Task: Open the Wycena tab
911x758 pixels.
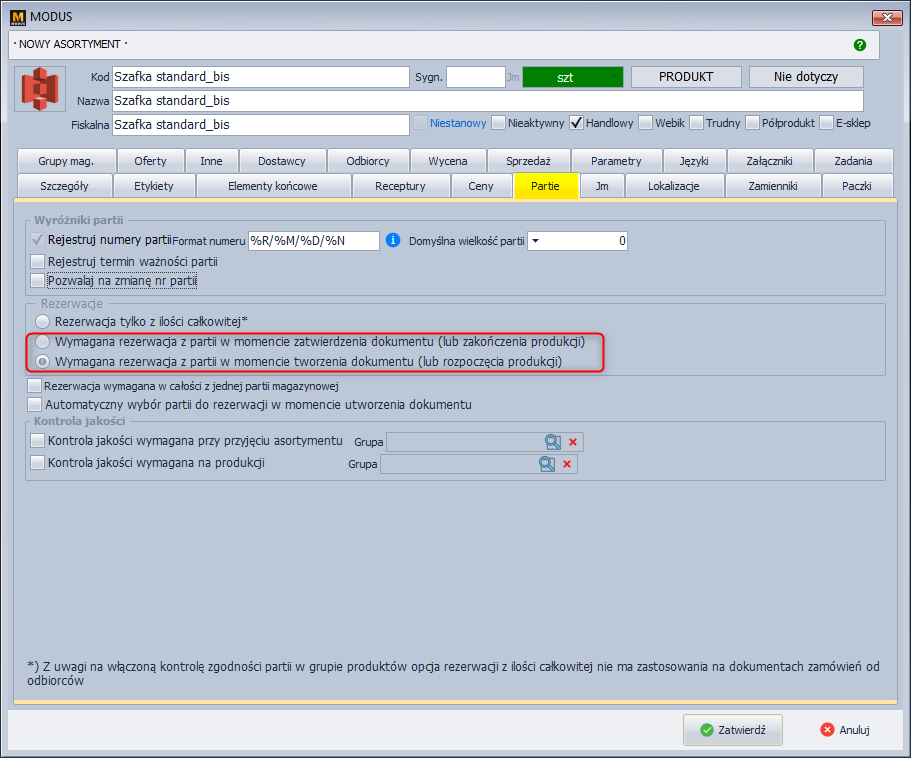Action: click(447, 161)
